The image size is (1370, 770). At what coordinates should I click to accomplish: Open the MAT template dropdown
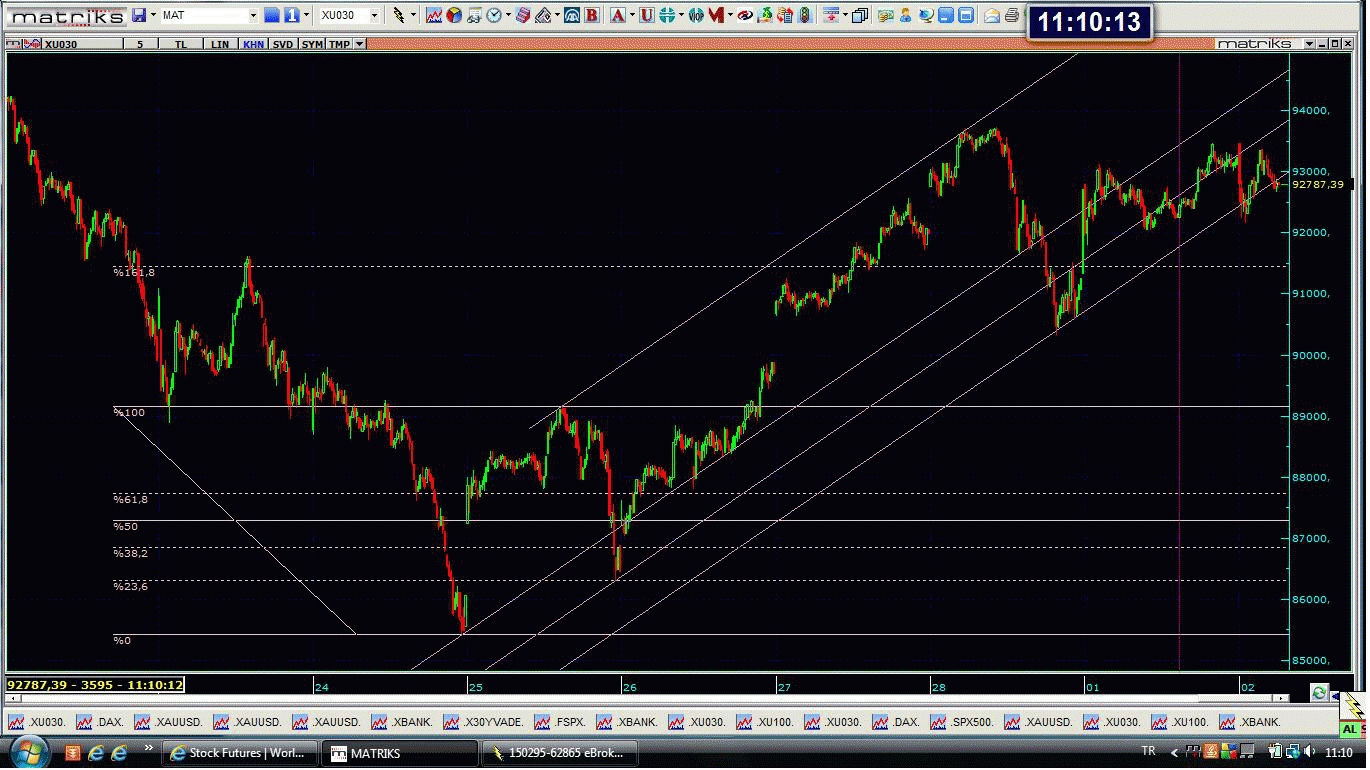(x=252, y=15)
